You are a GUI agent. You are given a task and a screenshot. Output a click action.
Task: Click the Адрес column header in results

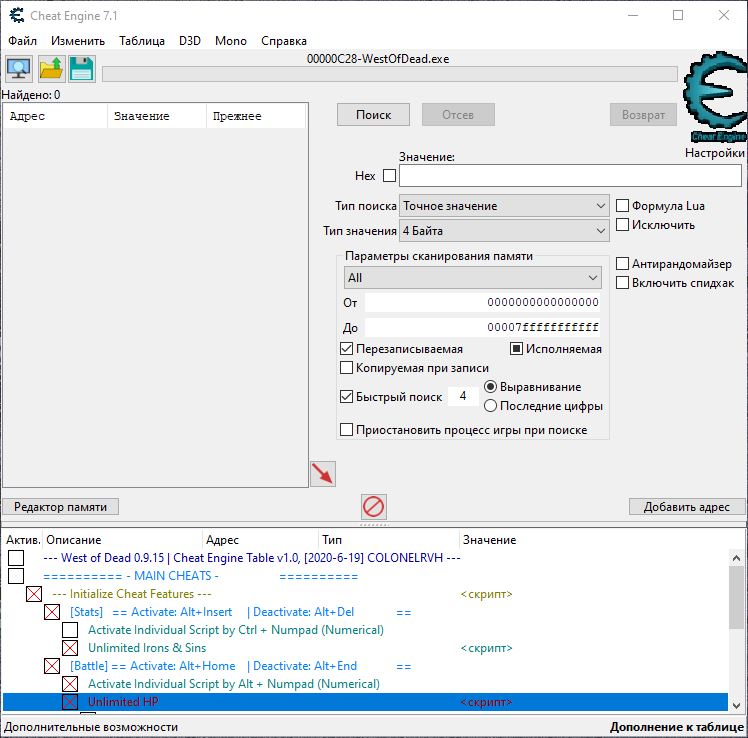pos(55,116)
